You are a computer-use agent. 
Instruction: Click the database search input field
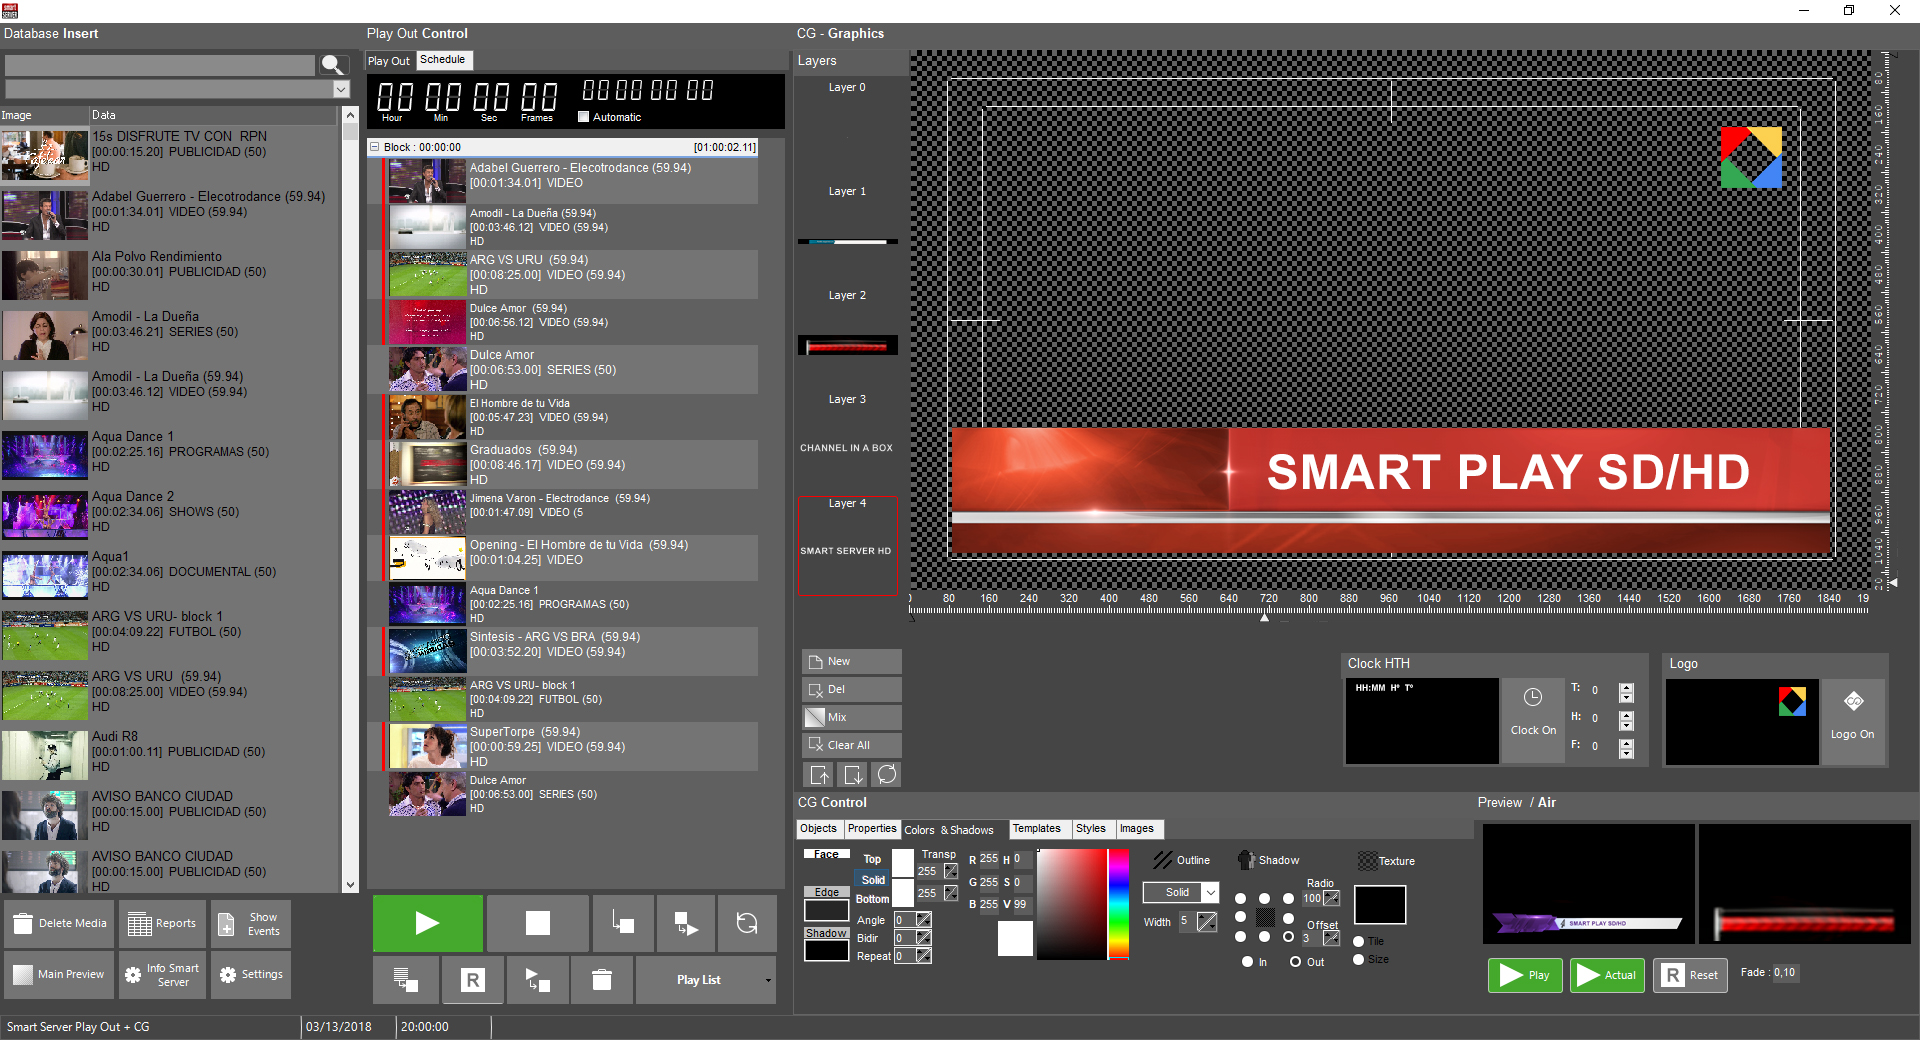[x=160, y=66]
